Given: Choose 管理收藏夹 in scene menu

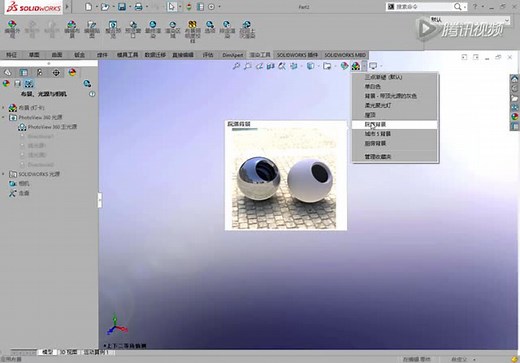Looking at the screenshot, I should point(395,156).
